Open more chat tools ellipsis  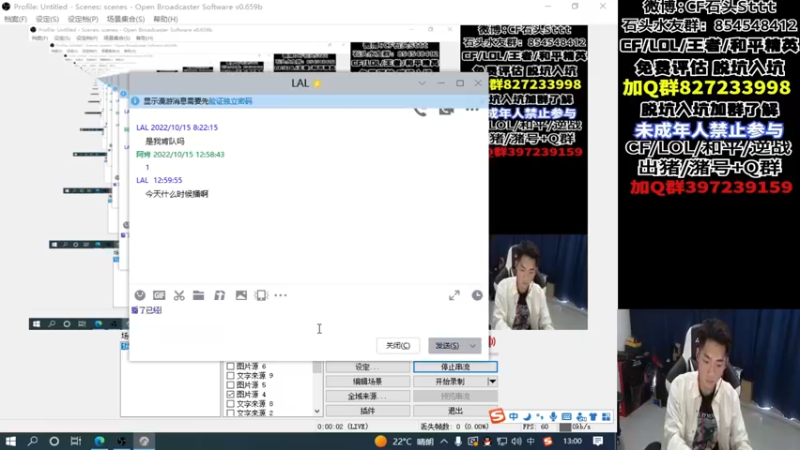coord(281,295)
